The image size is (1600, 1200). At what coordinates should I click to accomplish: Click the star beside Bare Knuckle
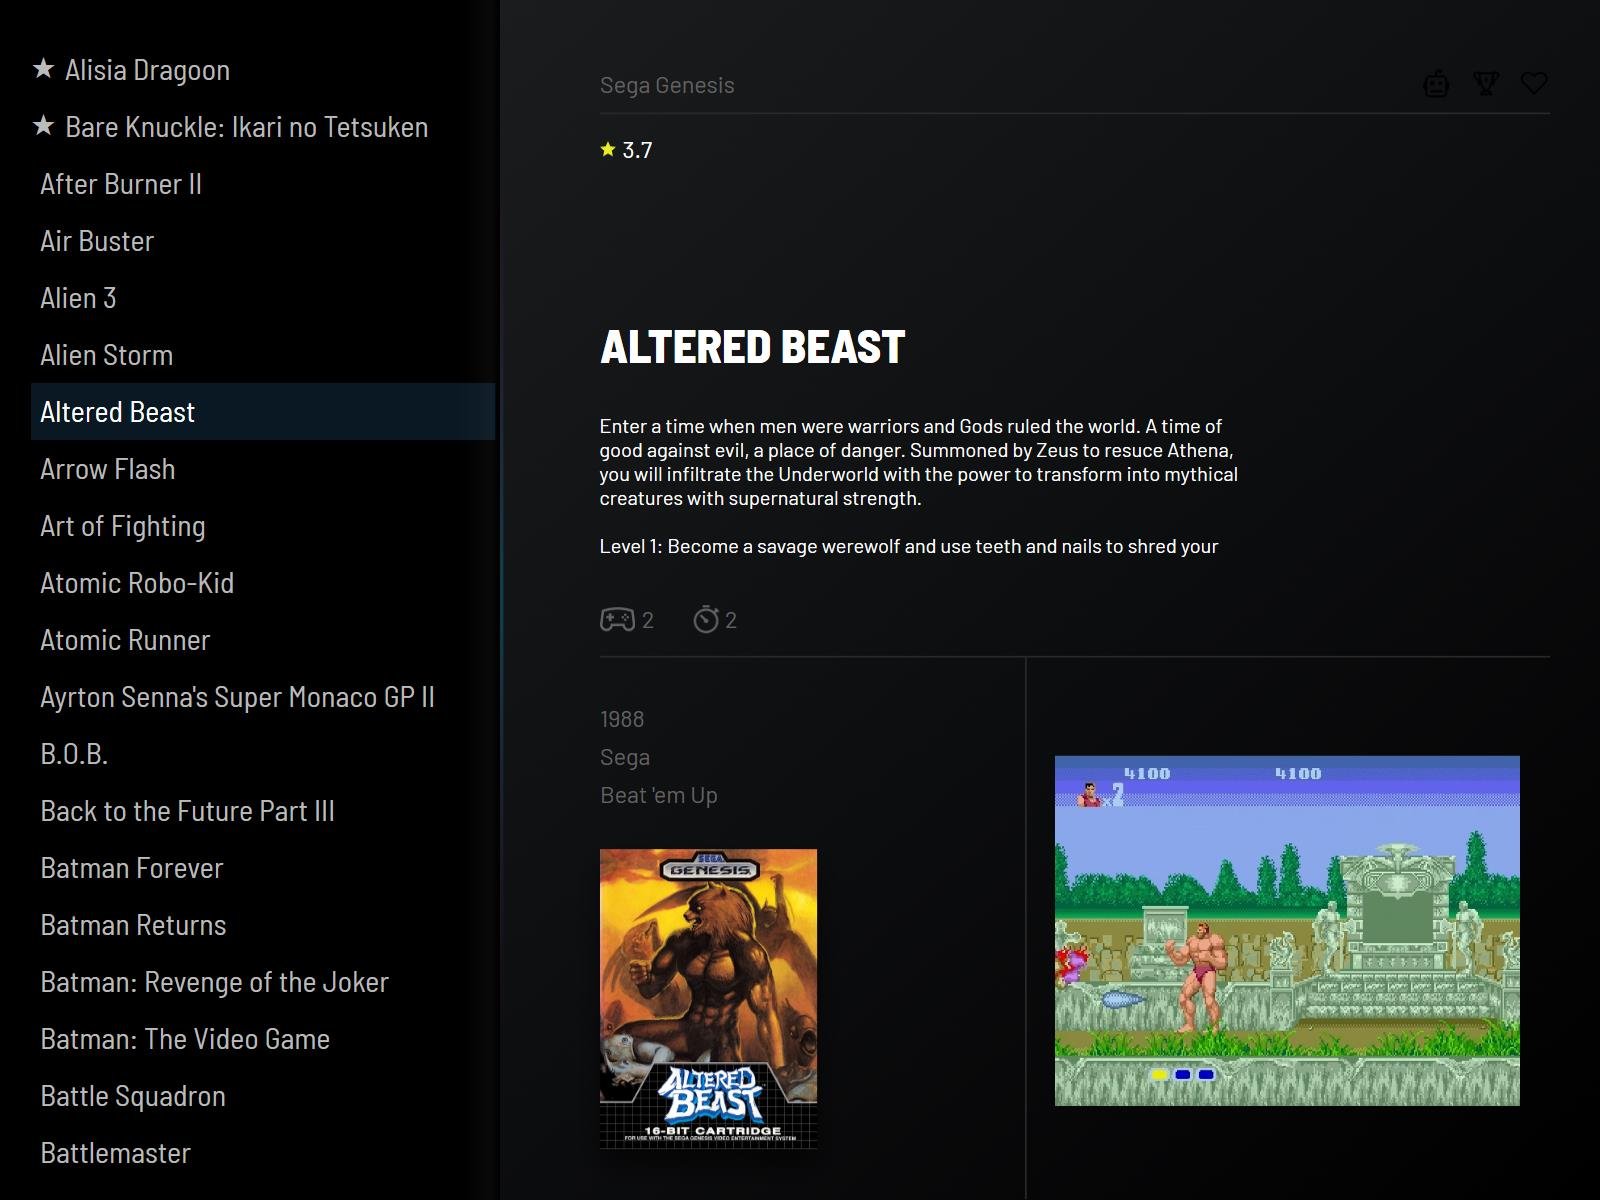(43, 126)
